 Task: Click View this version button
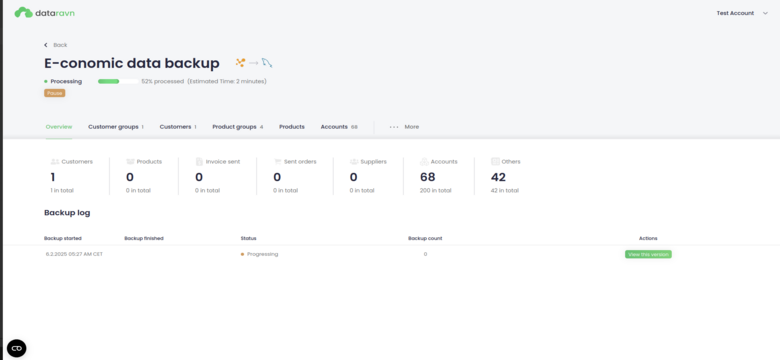(648, 254)
